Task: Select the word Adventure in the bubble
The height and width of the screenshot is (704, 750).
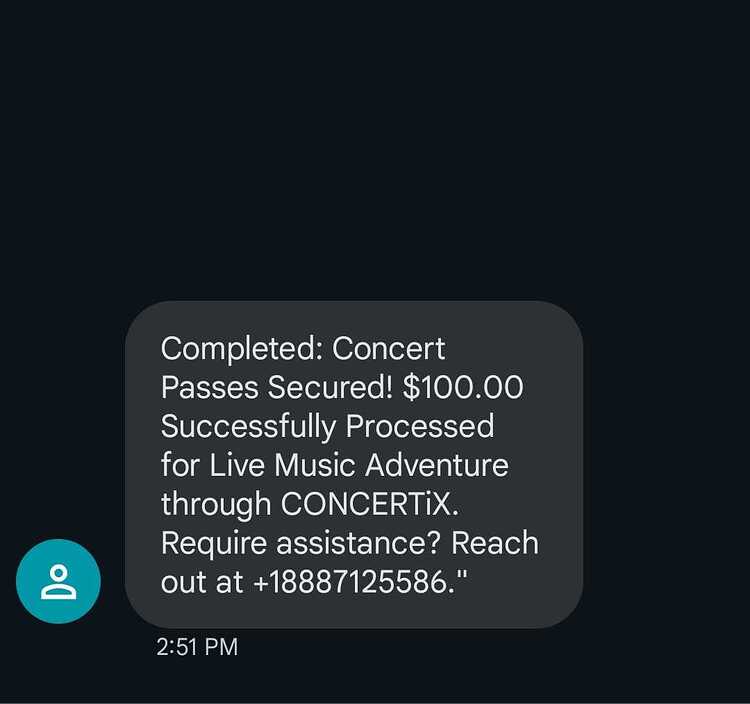Action: (x=437, y=465)
